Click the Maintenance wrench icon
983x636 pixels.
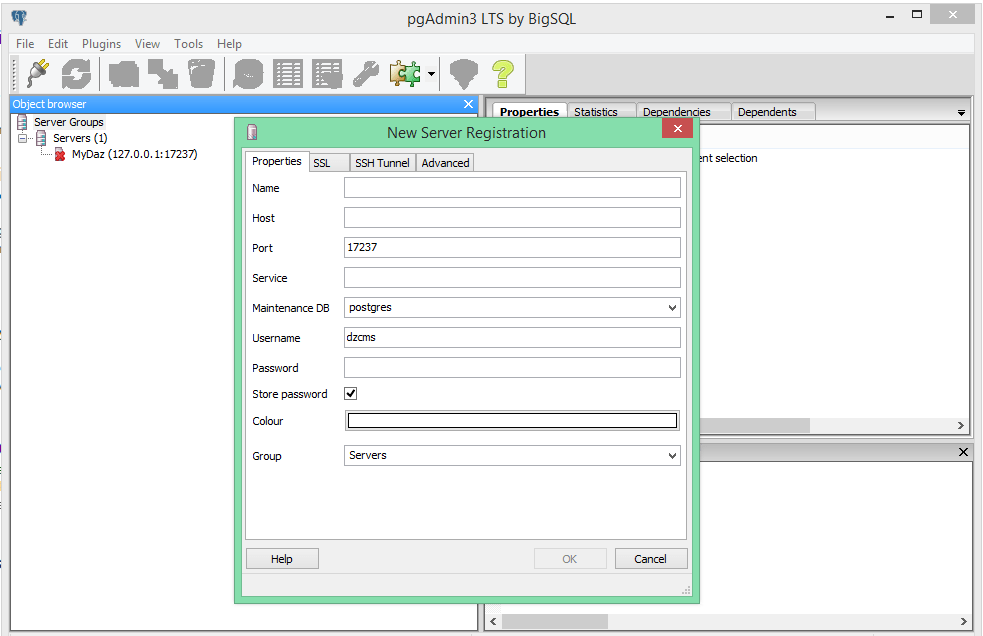(365, 73)
